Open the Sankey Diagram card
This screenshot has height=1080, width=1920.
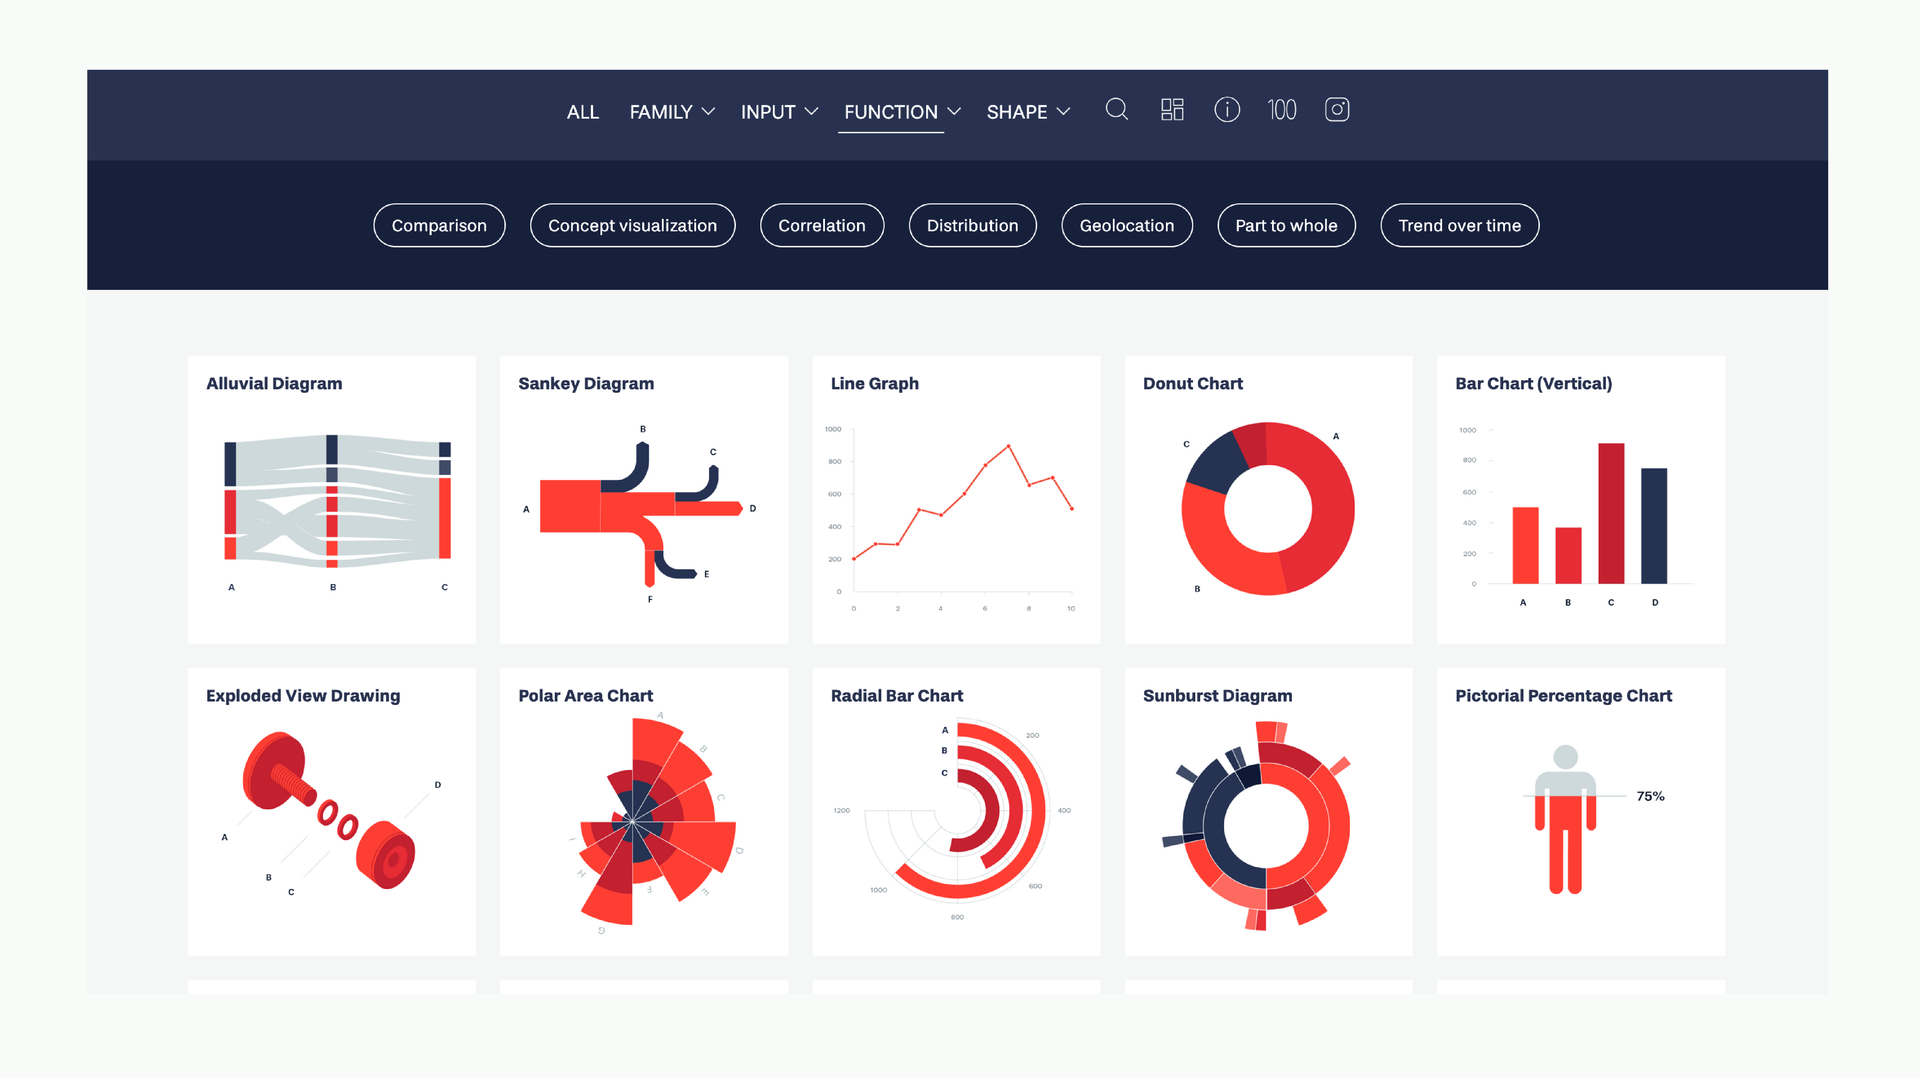[x=644, y=500]
